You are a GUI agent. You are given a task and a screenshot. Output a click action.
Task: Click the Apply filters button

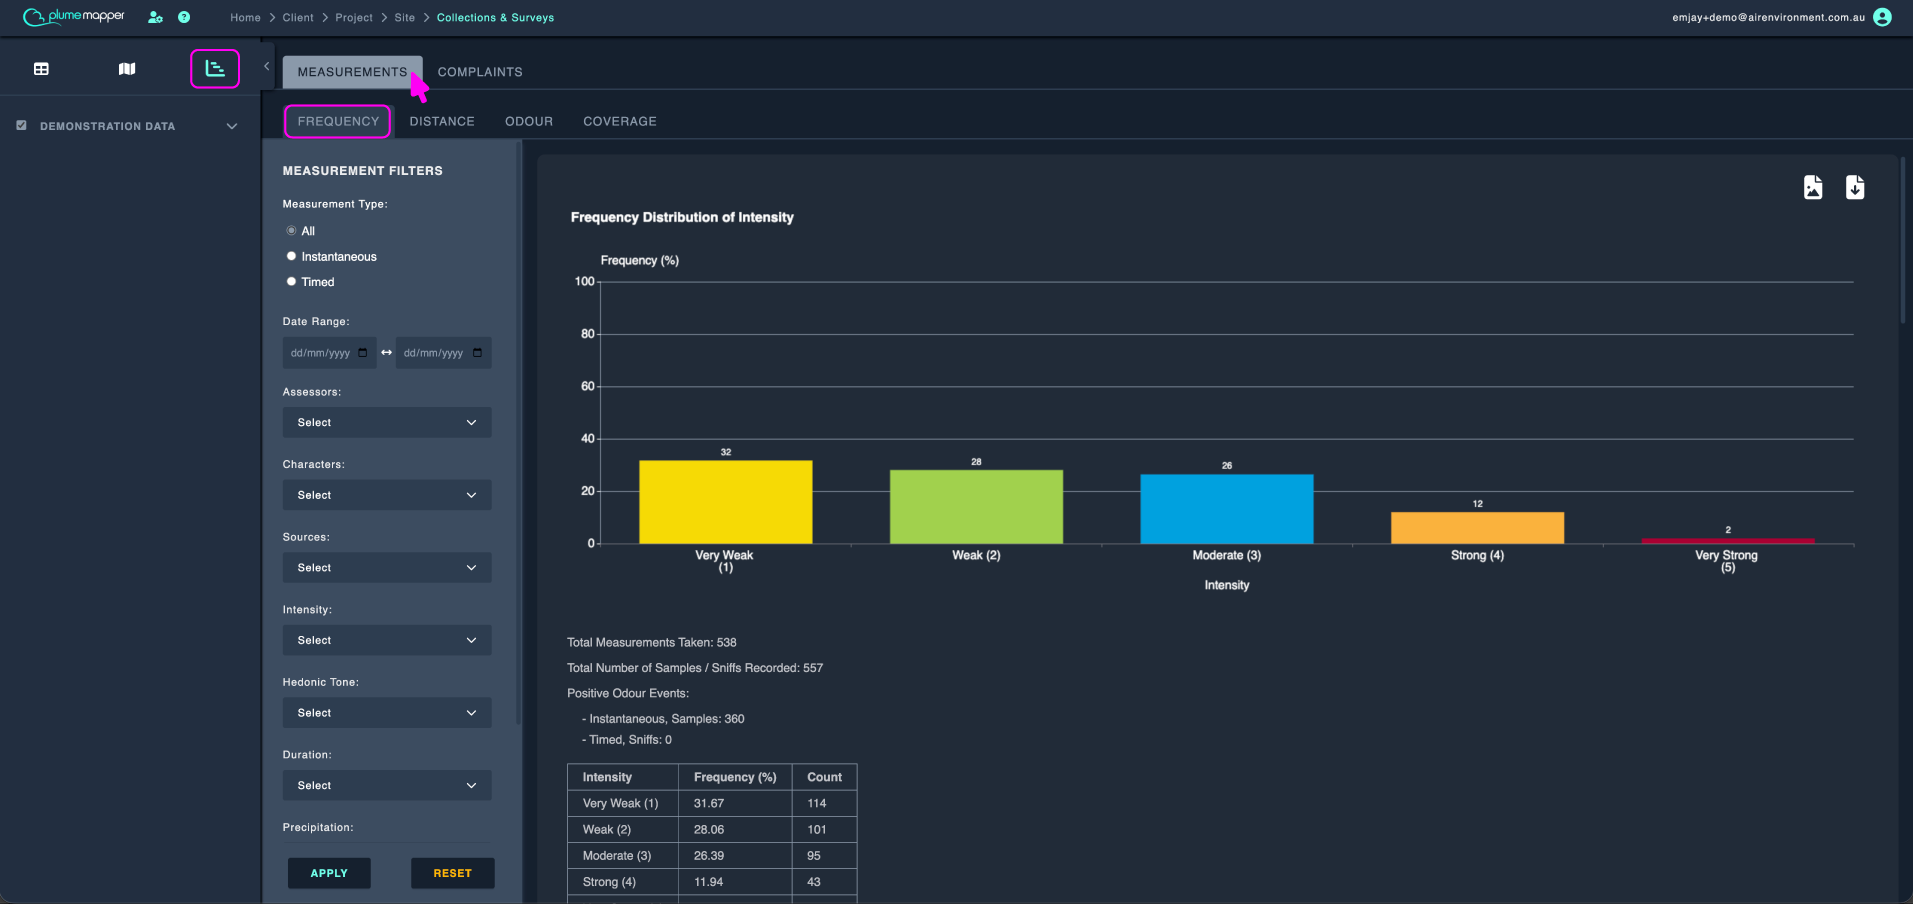[x=329, y=873]
